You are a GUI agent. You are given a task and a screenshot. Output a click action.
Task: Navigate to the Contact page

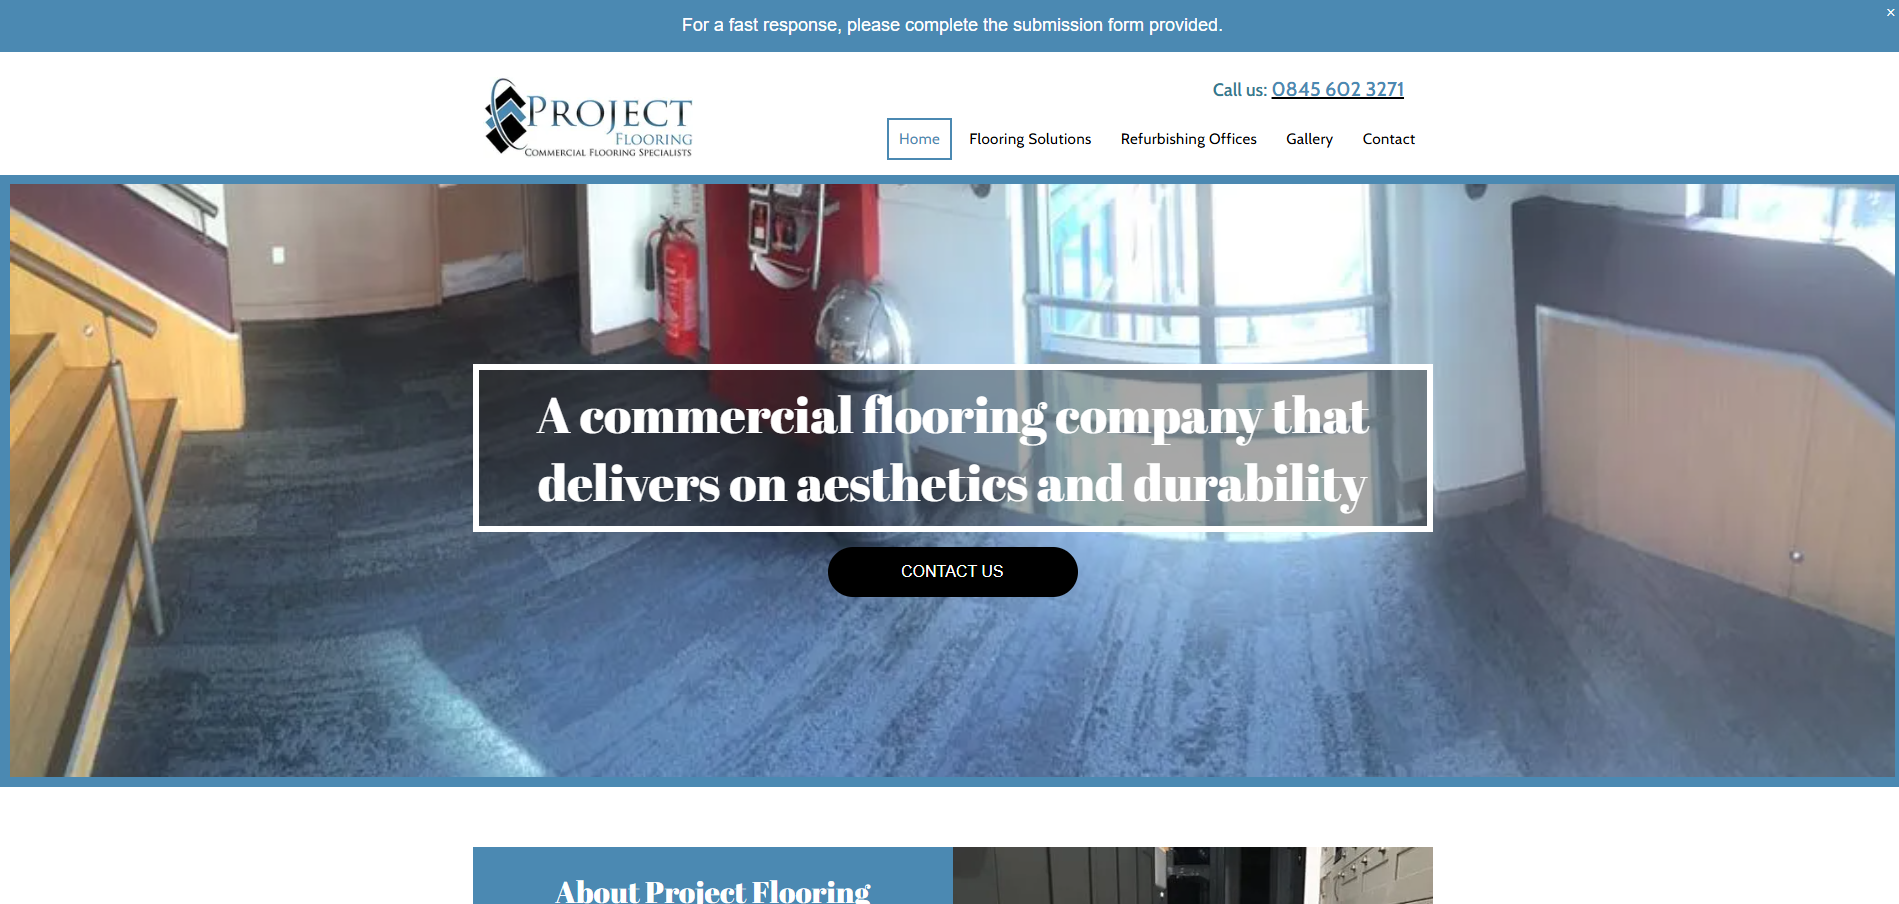(1388, 139)
